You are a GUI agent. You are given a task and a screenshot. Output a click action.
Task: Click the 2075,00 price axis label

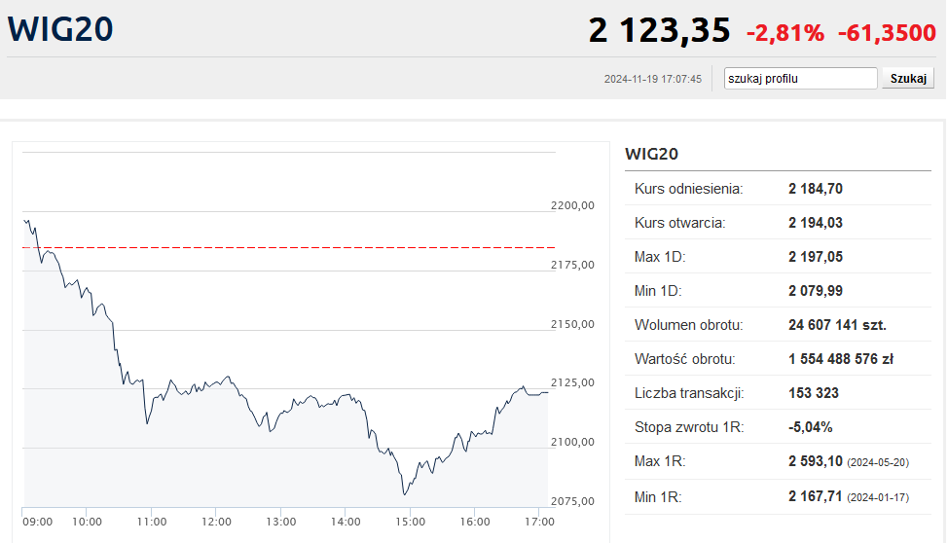tap(573, 501)
